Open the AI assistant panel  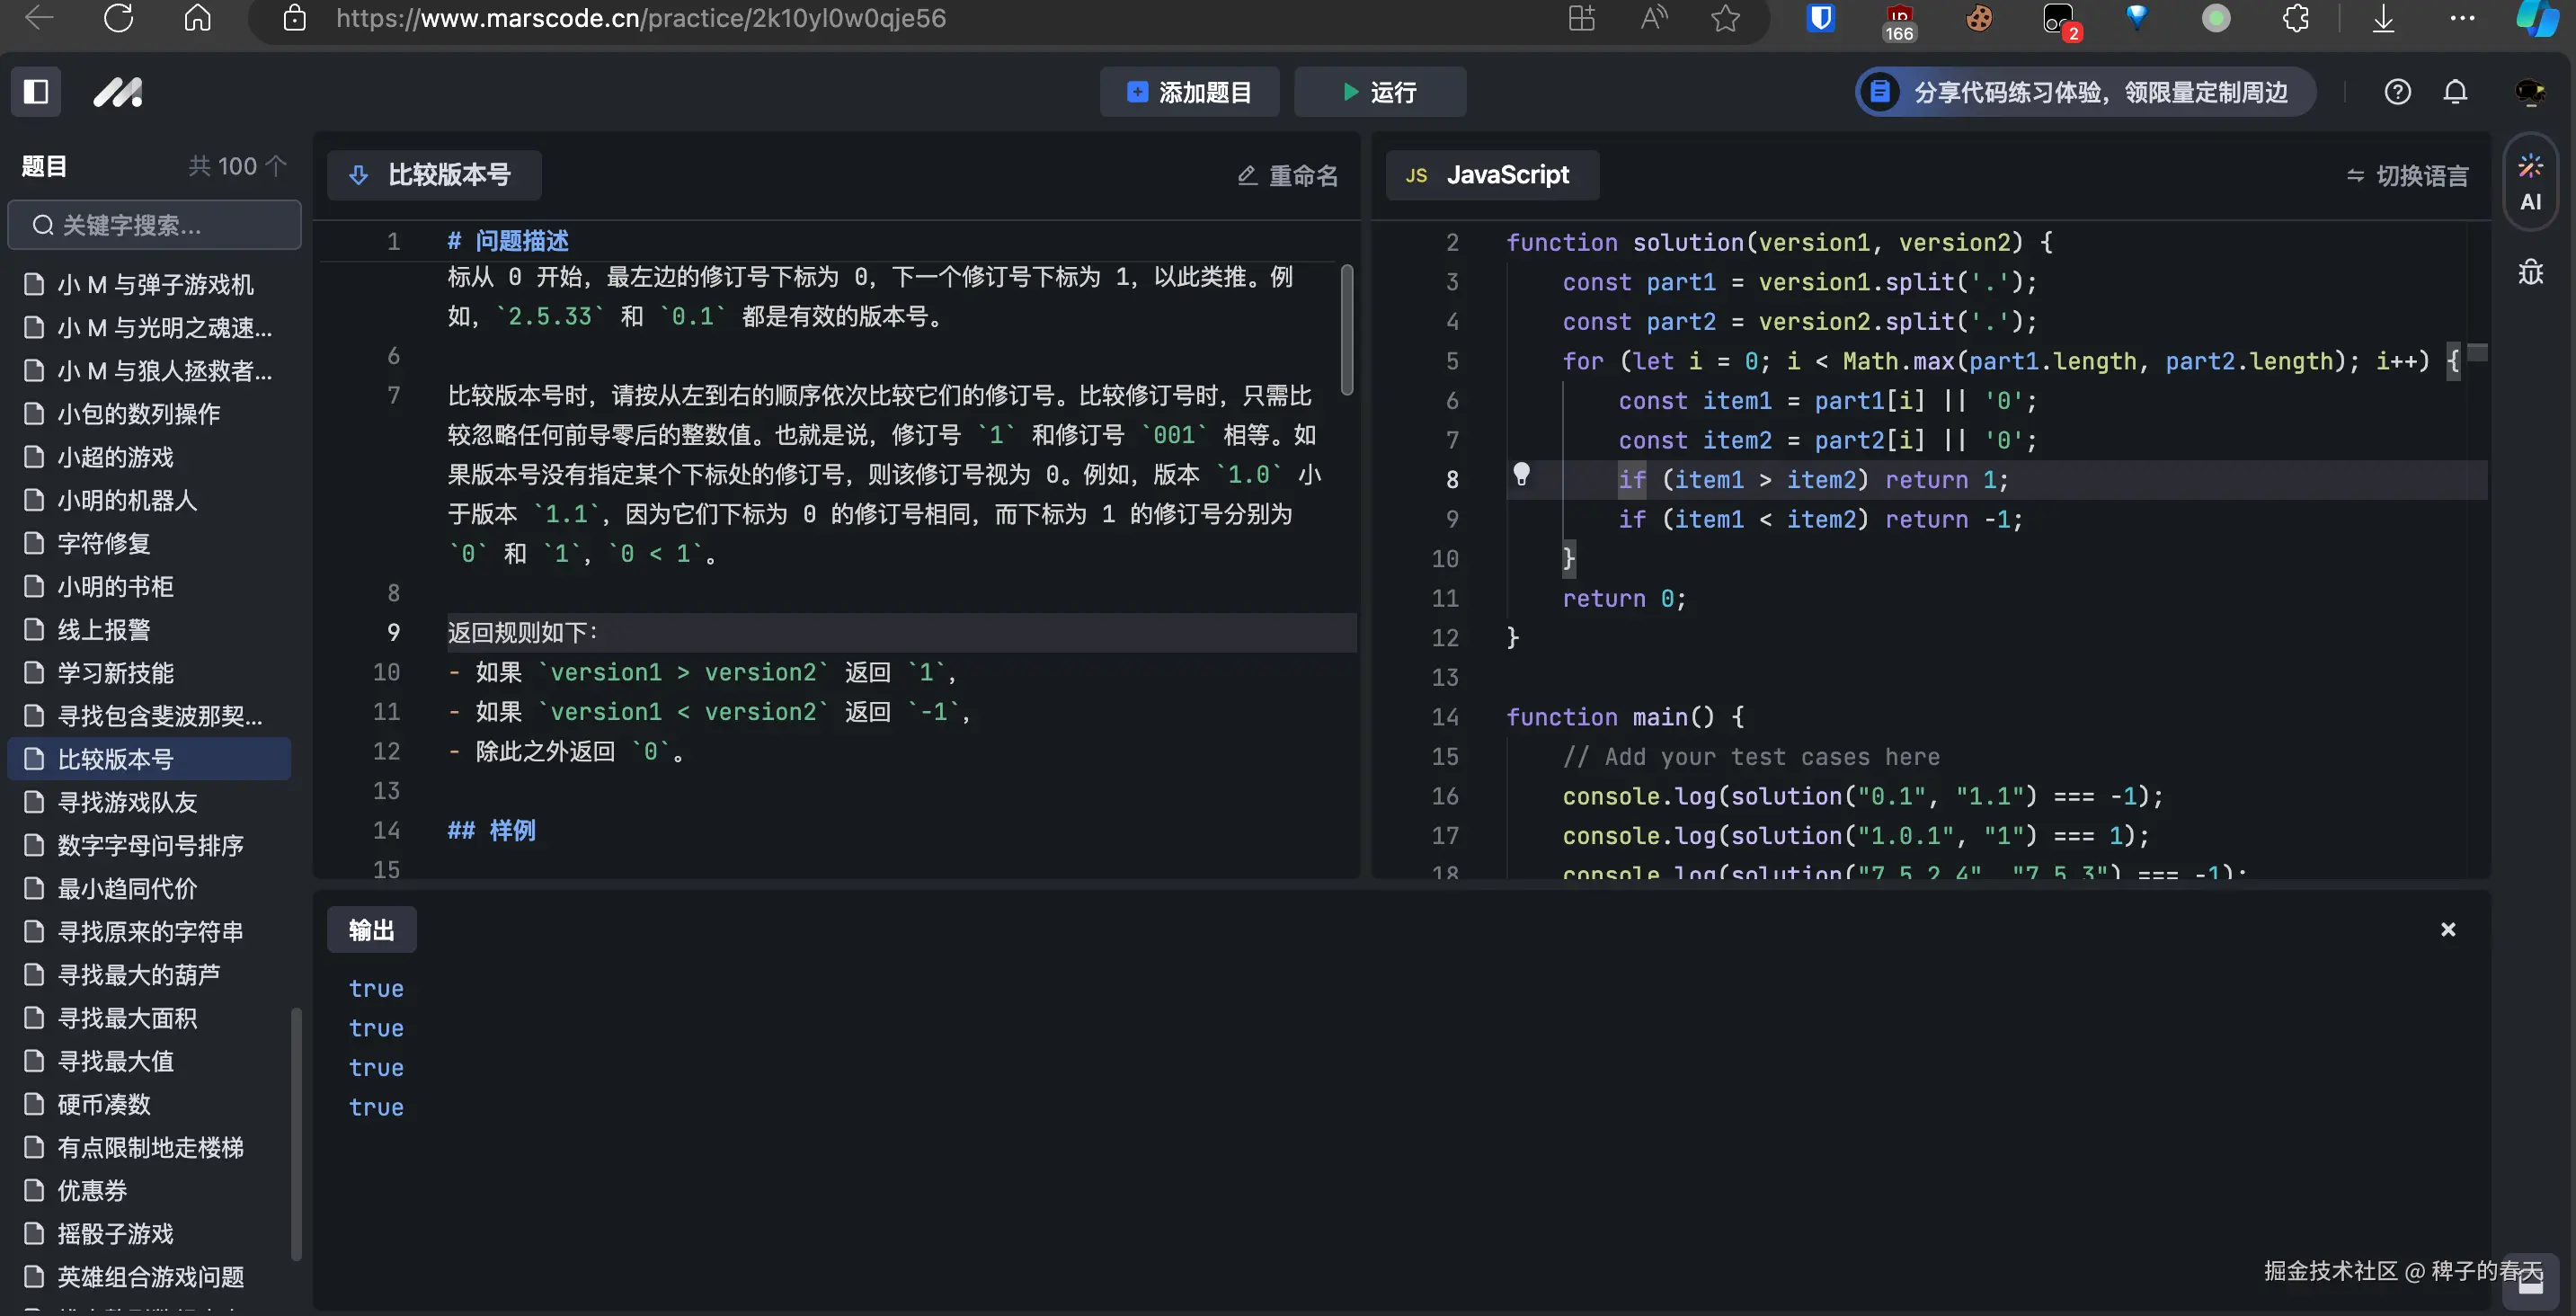pyautogui.click(x=2532, y=180)
